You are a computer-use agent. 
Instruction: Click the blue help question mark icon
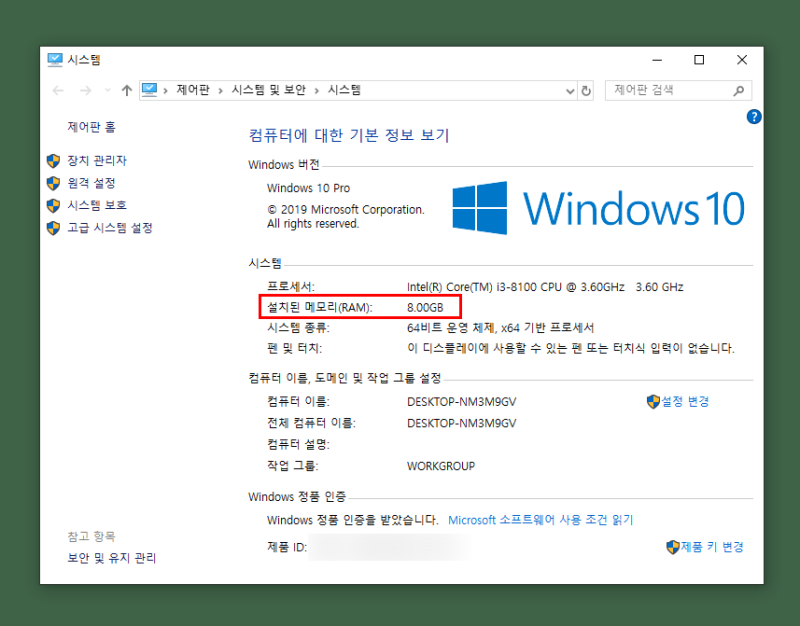click(x=754, y=117)
